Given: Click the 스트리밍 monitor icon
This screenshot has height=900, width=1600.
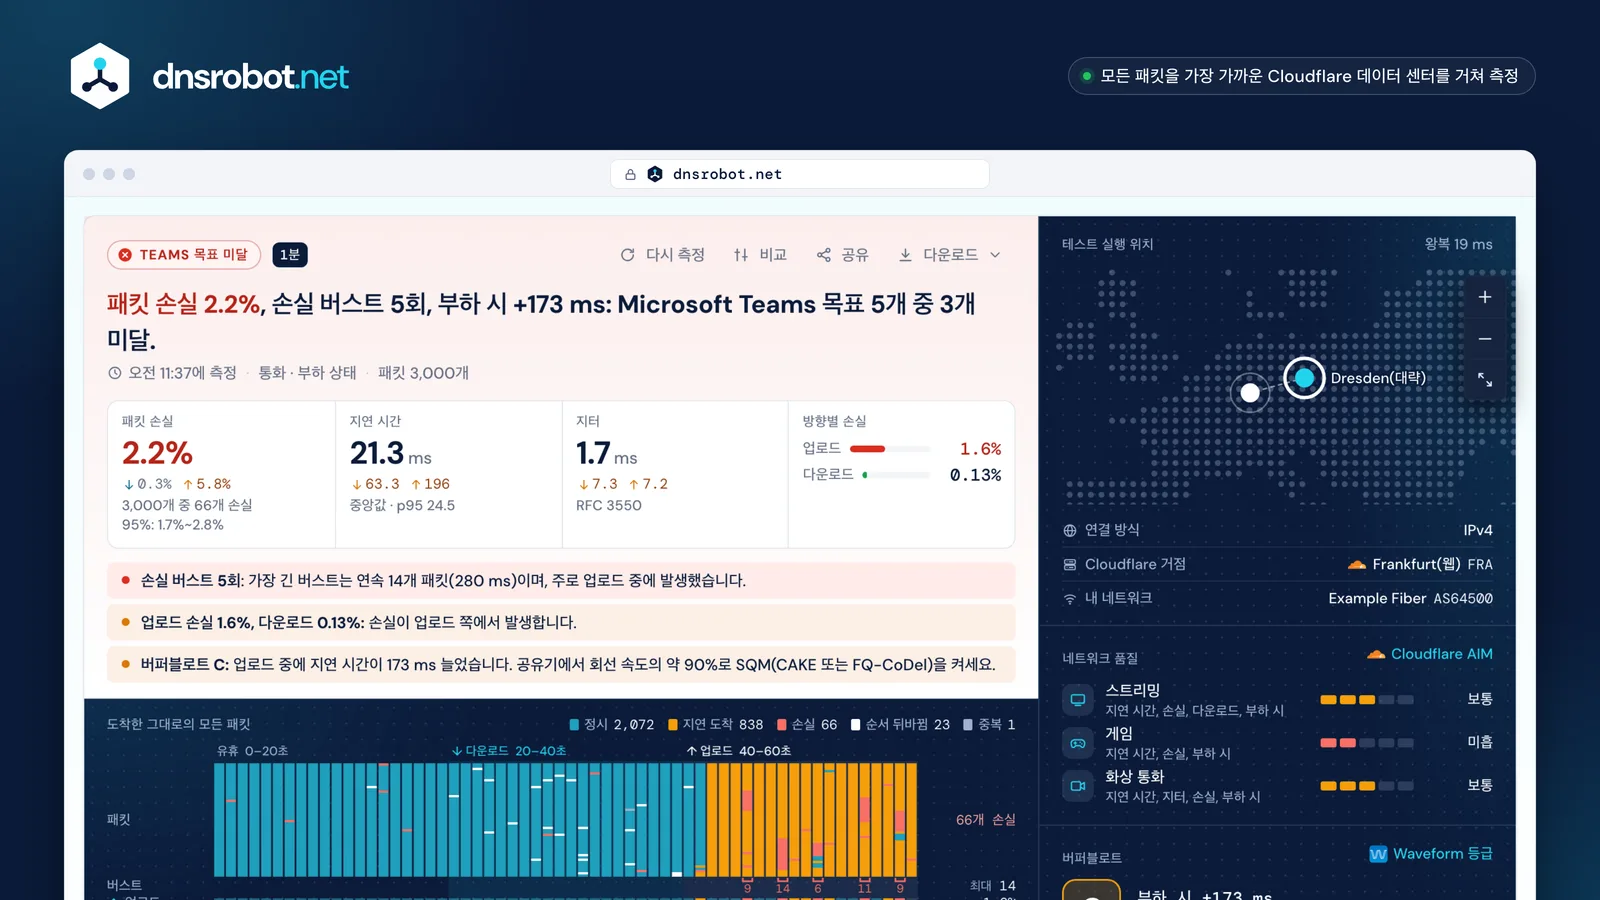Looking at the screenshot, I should pos(1078,699).
